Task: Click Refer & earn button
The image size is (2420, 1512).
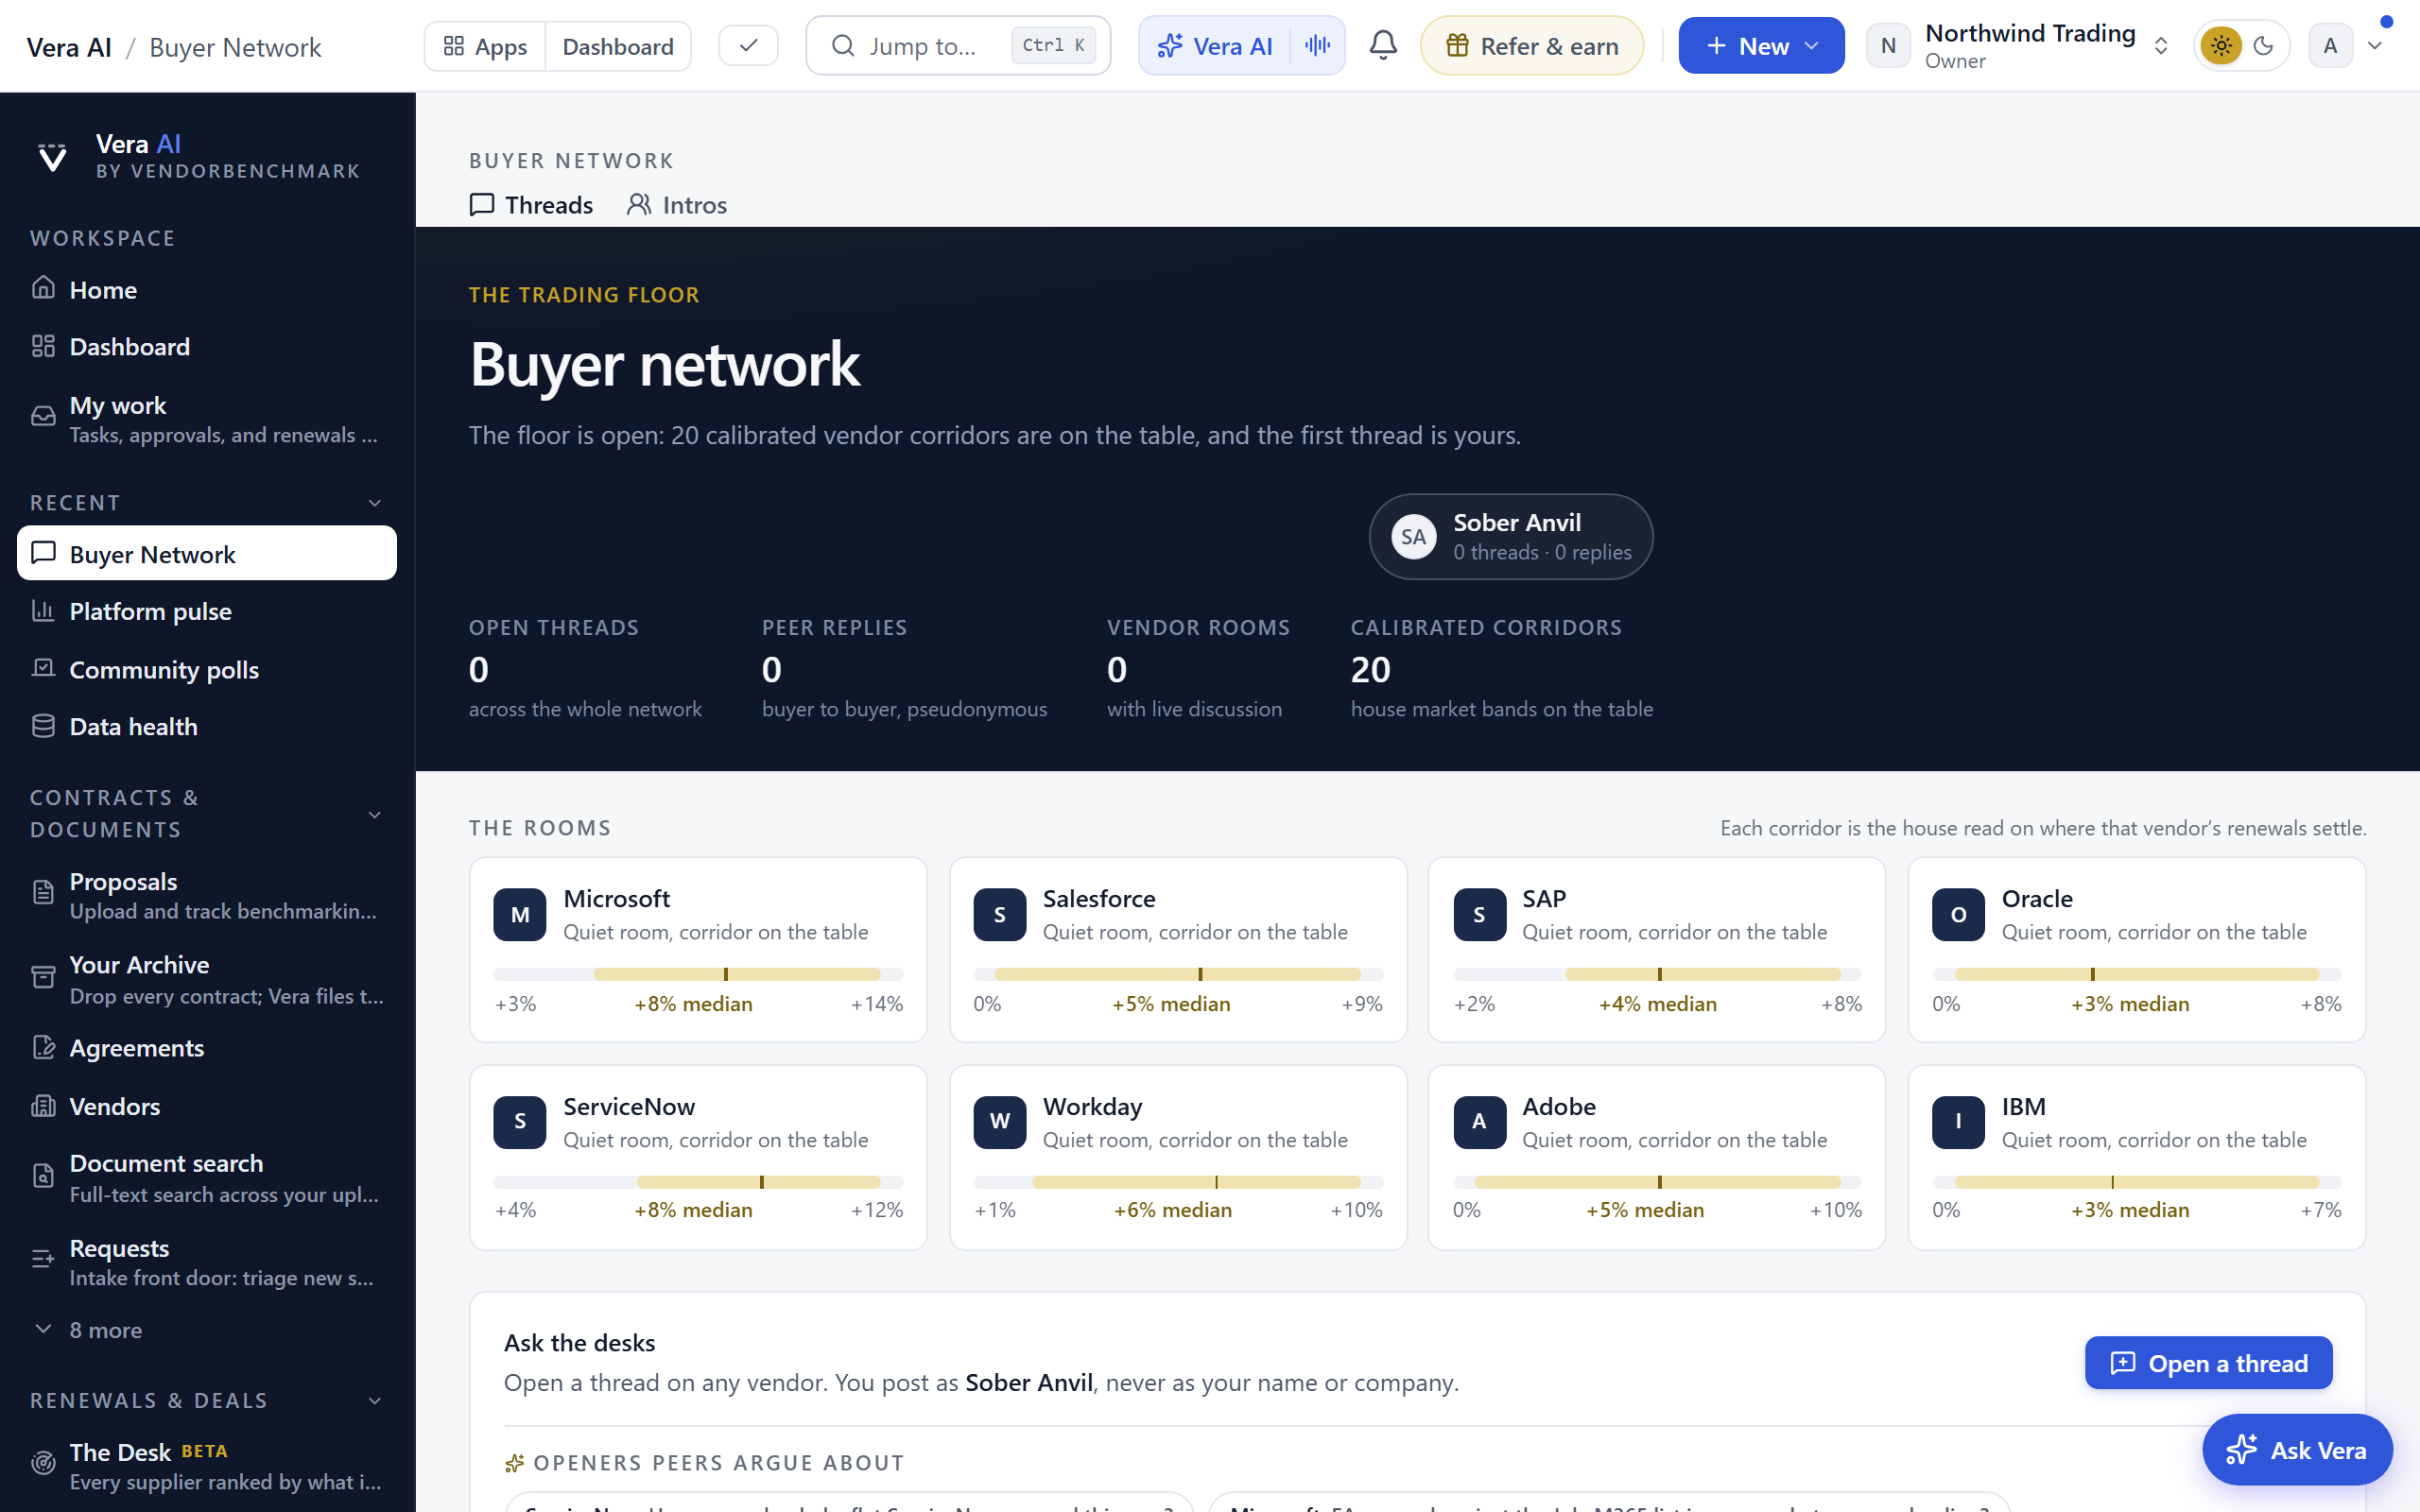Action: 1532,45
